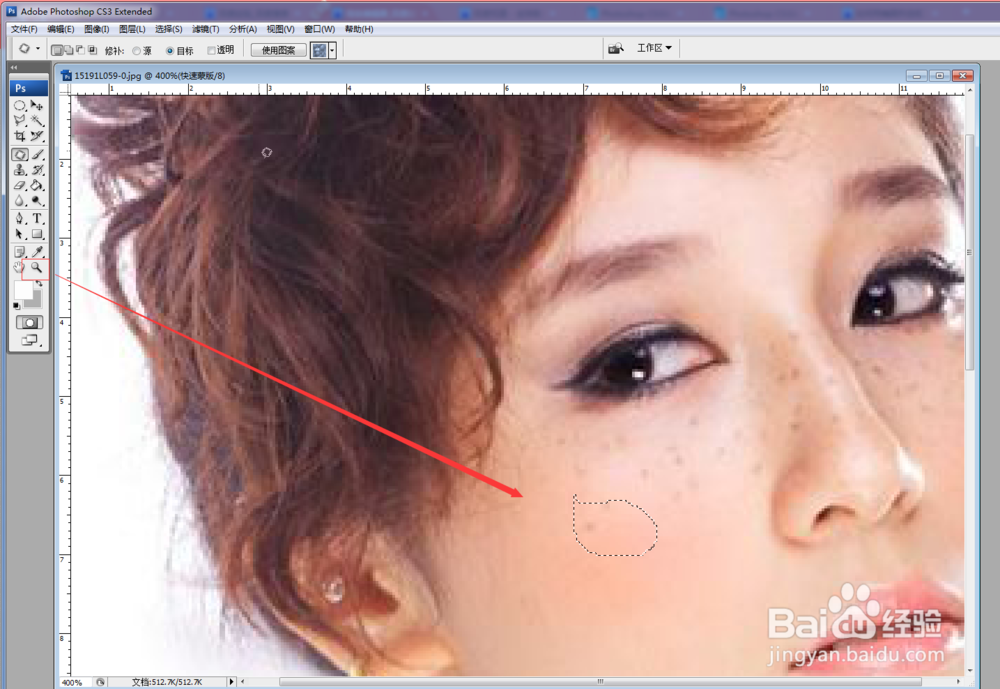The height and width of the screenshot is (689, 1000).
Task: Select the Zoom tool
Action: (x=36, y=267)
